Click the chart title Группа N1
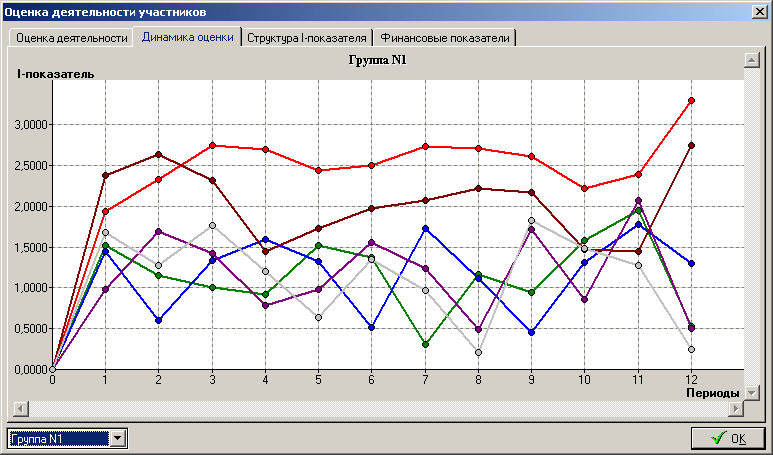Viewport: 773px width, 455px height. click(378, 60)
